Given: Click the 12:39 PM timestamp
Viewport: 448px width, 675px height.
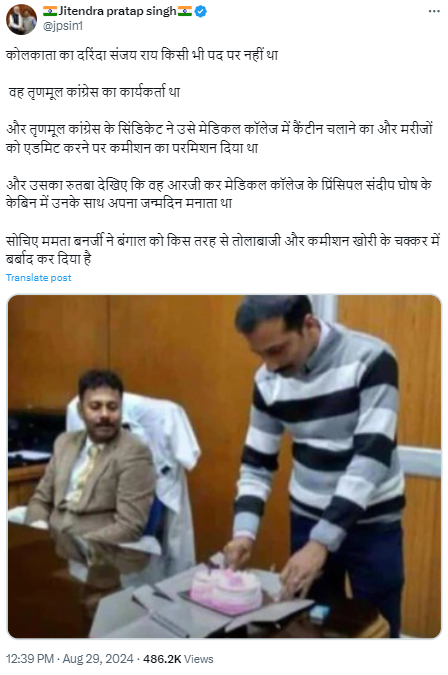Looking at the screenshot, I should [30, 659].
